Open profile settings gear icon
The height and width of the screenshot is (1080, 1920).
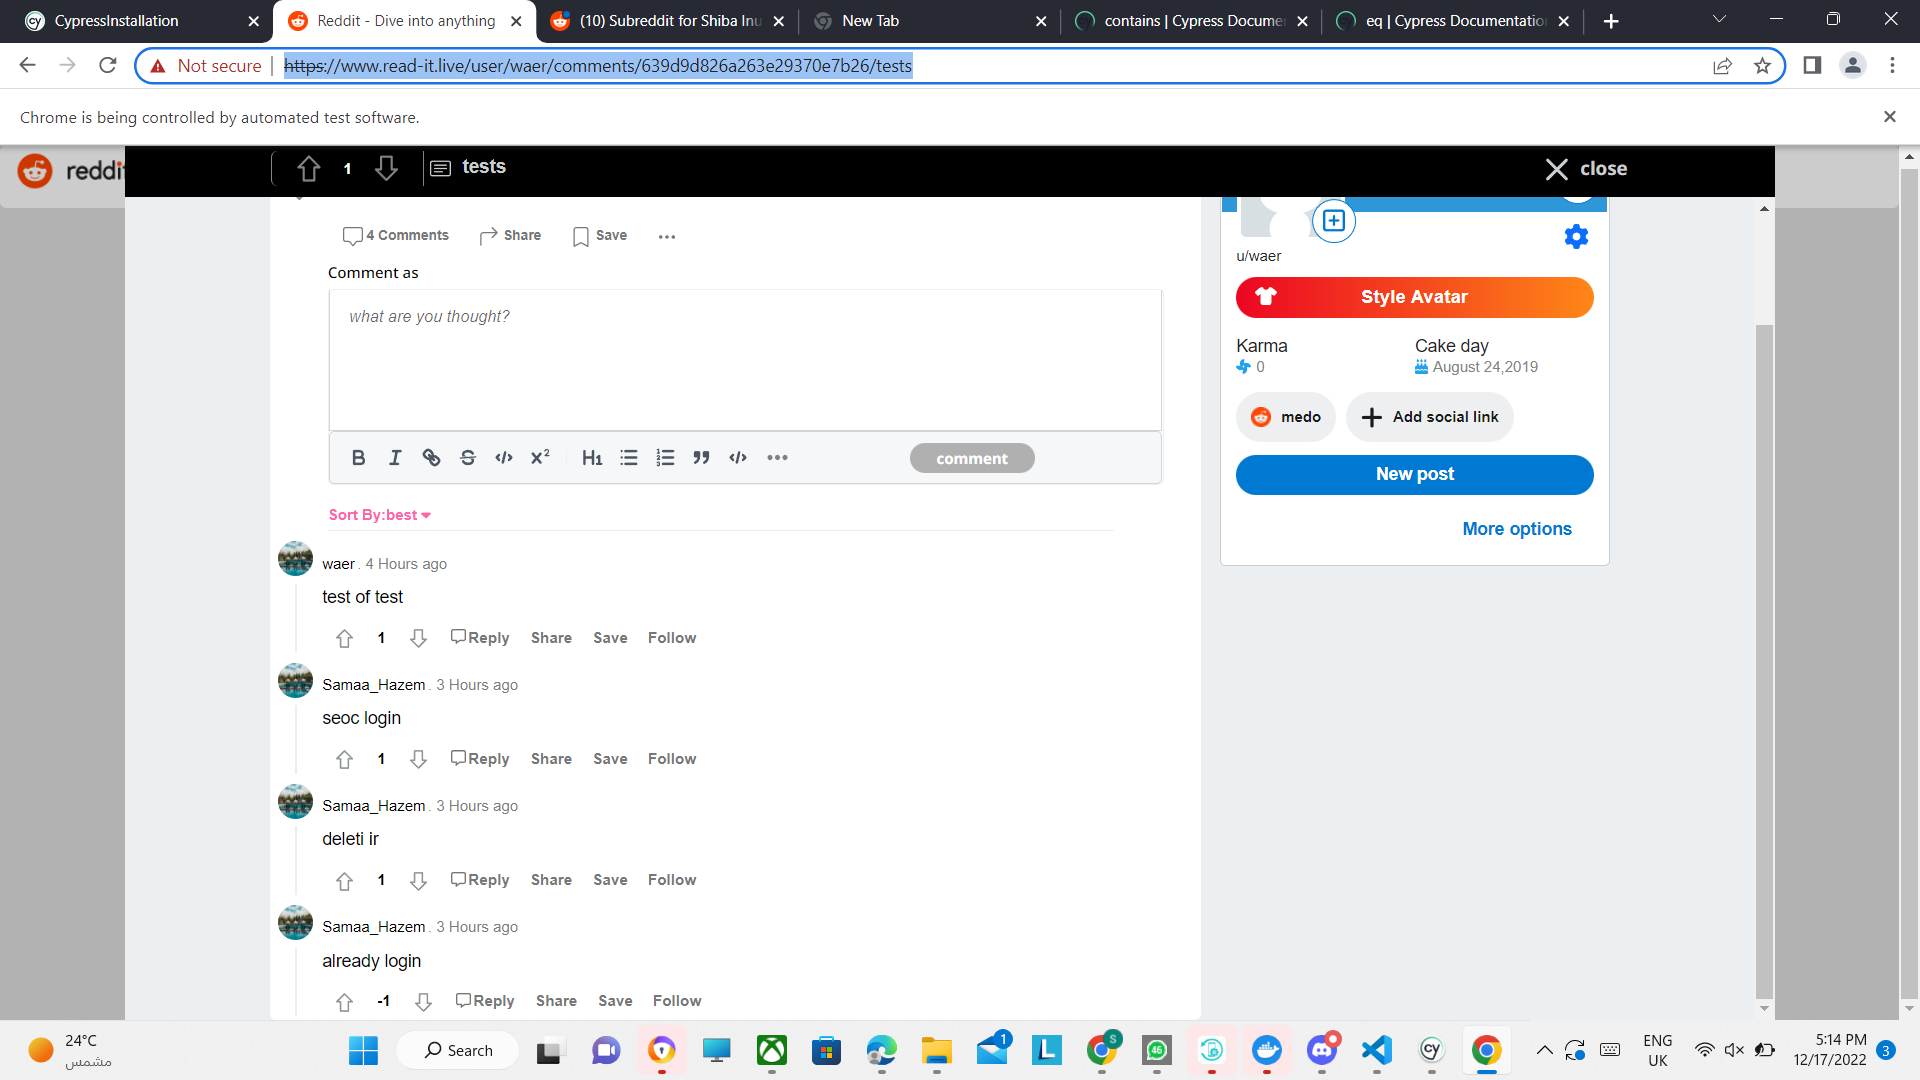(x=1576, y=237)
